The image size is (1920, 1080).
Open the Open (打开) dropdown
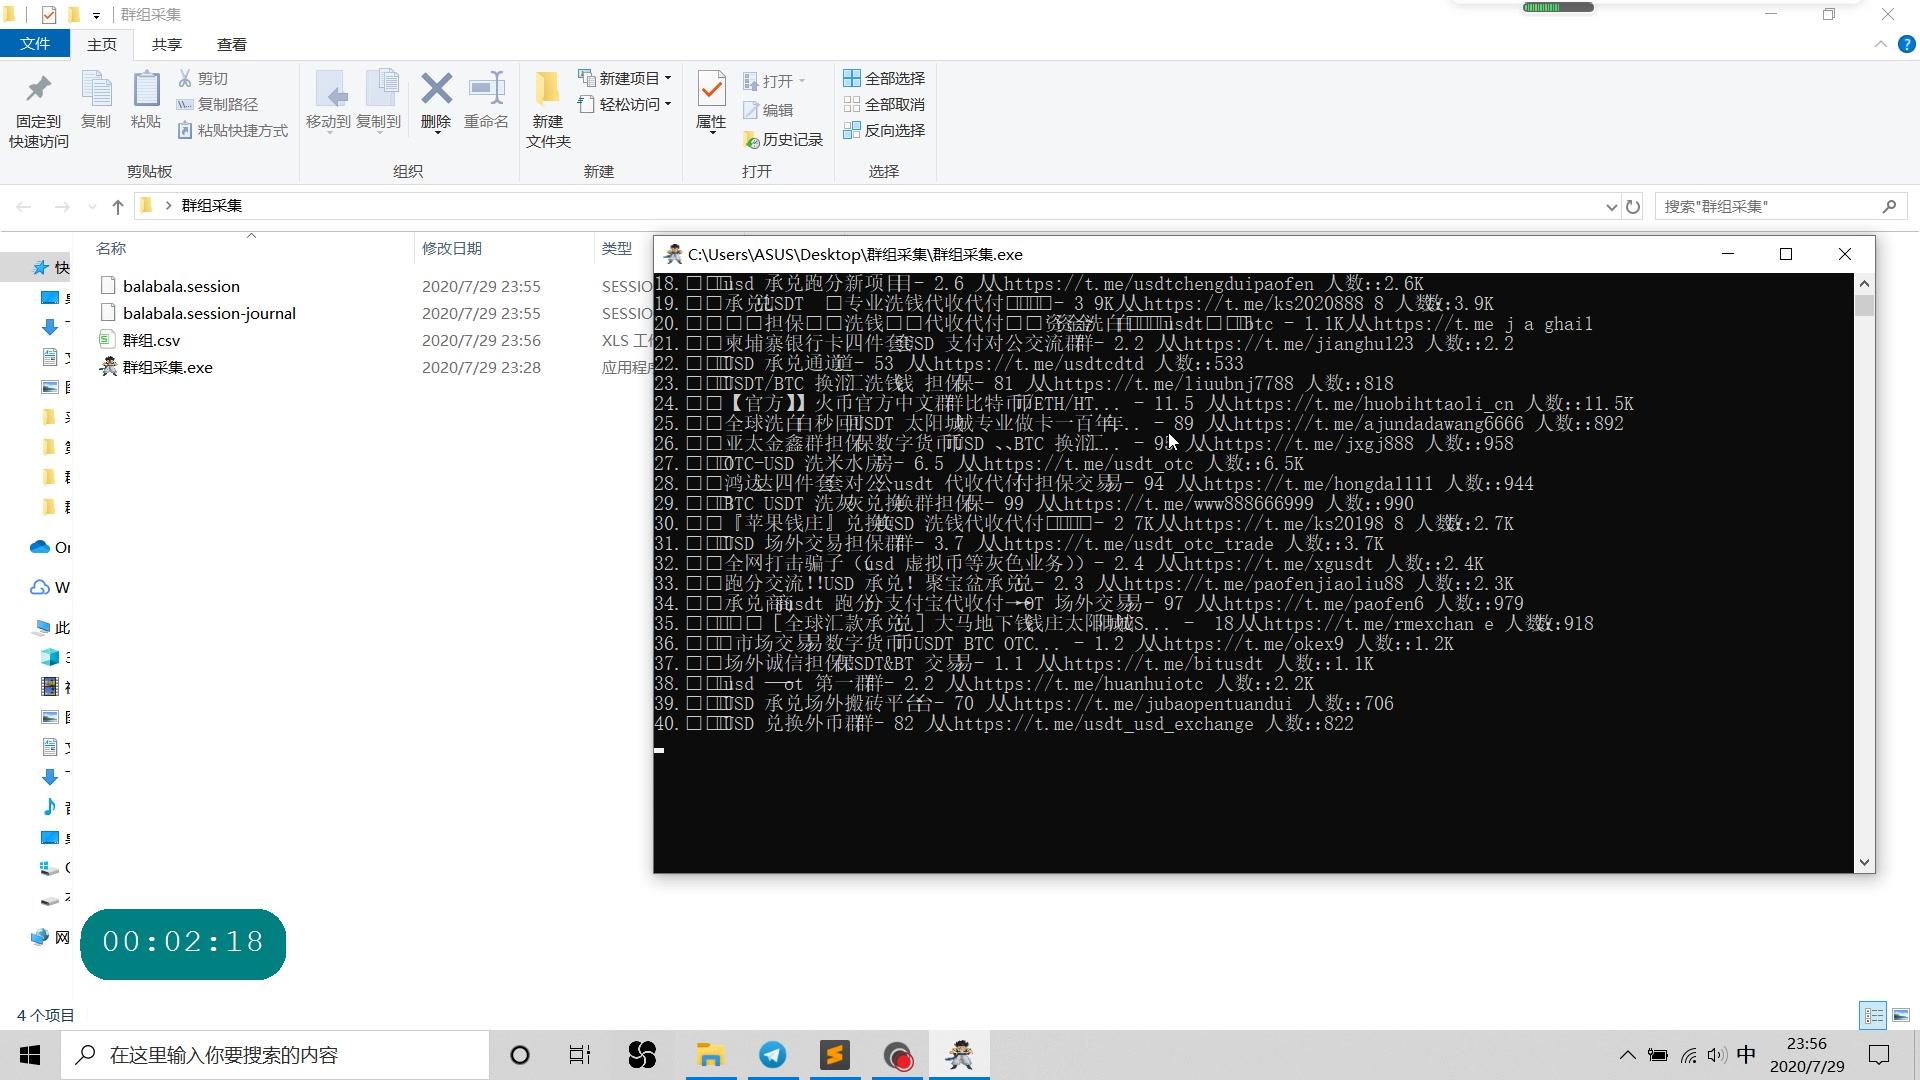point(775,81)
